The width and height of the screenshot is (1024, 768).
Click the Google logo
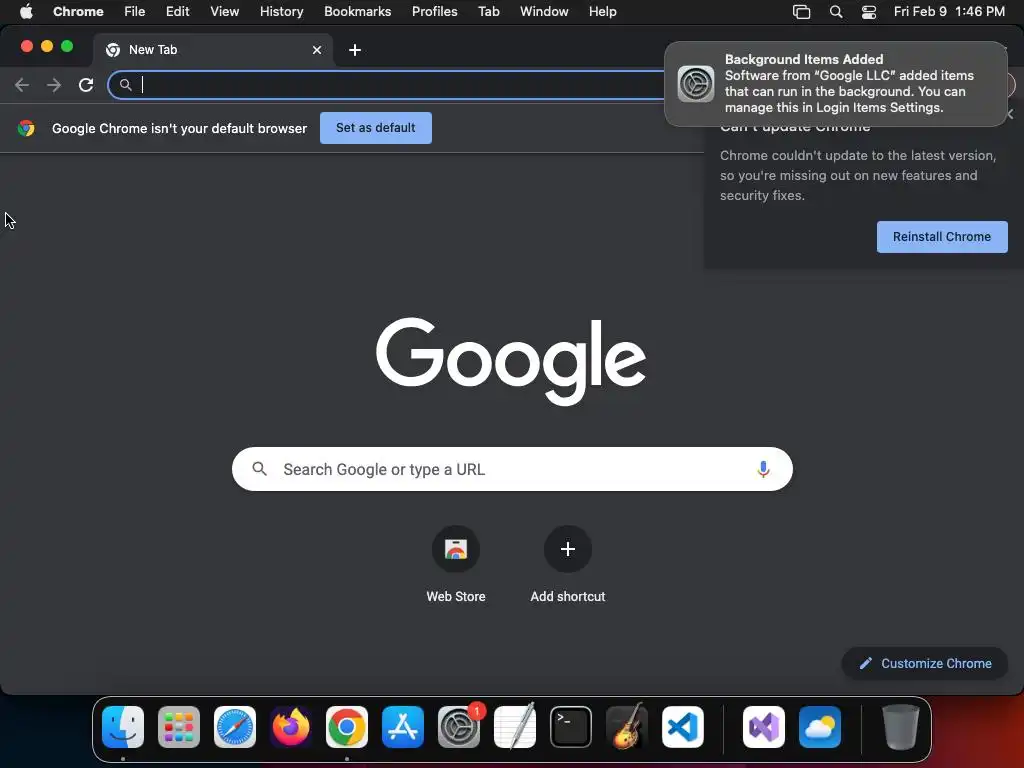[x=511, y=361]
